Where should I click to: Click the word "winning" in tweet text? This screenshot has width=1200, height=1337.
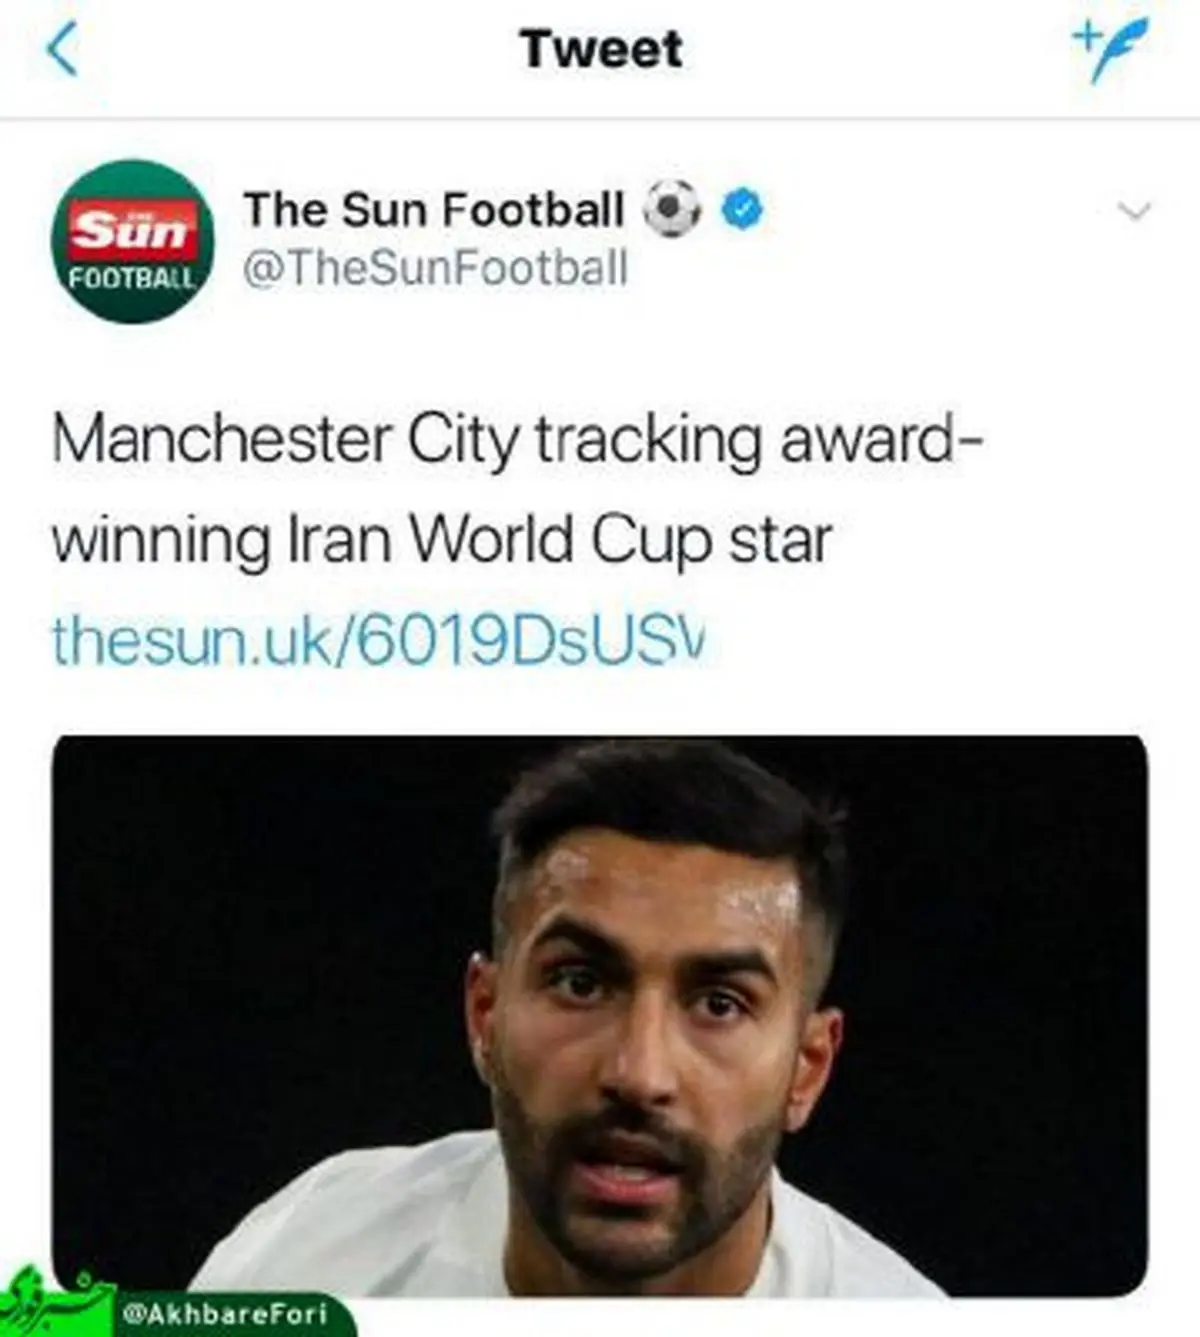[160, 541]
